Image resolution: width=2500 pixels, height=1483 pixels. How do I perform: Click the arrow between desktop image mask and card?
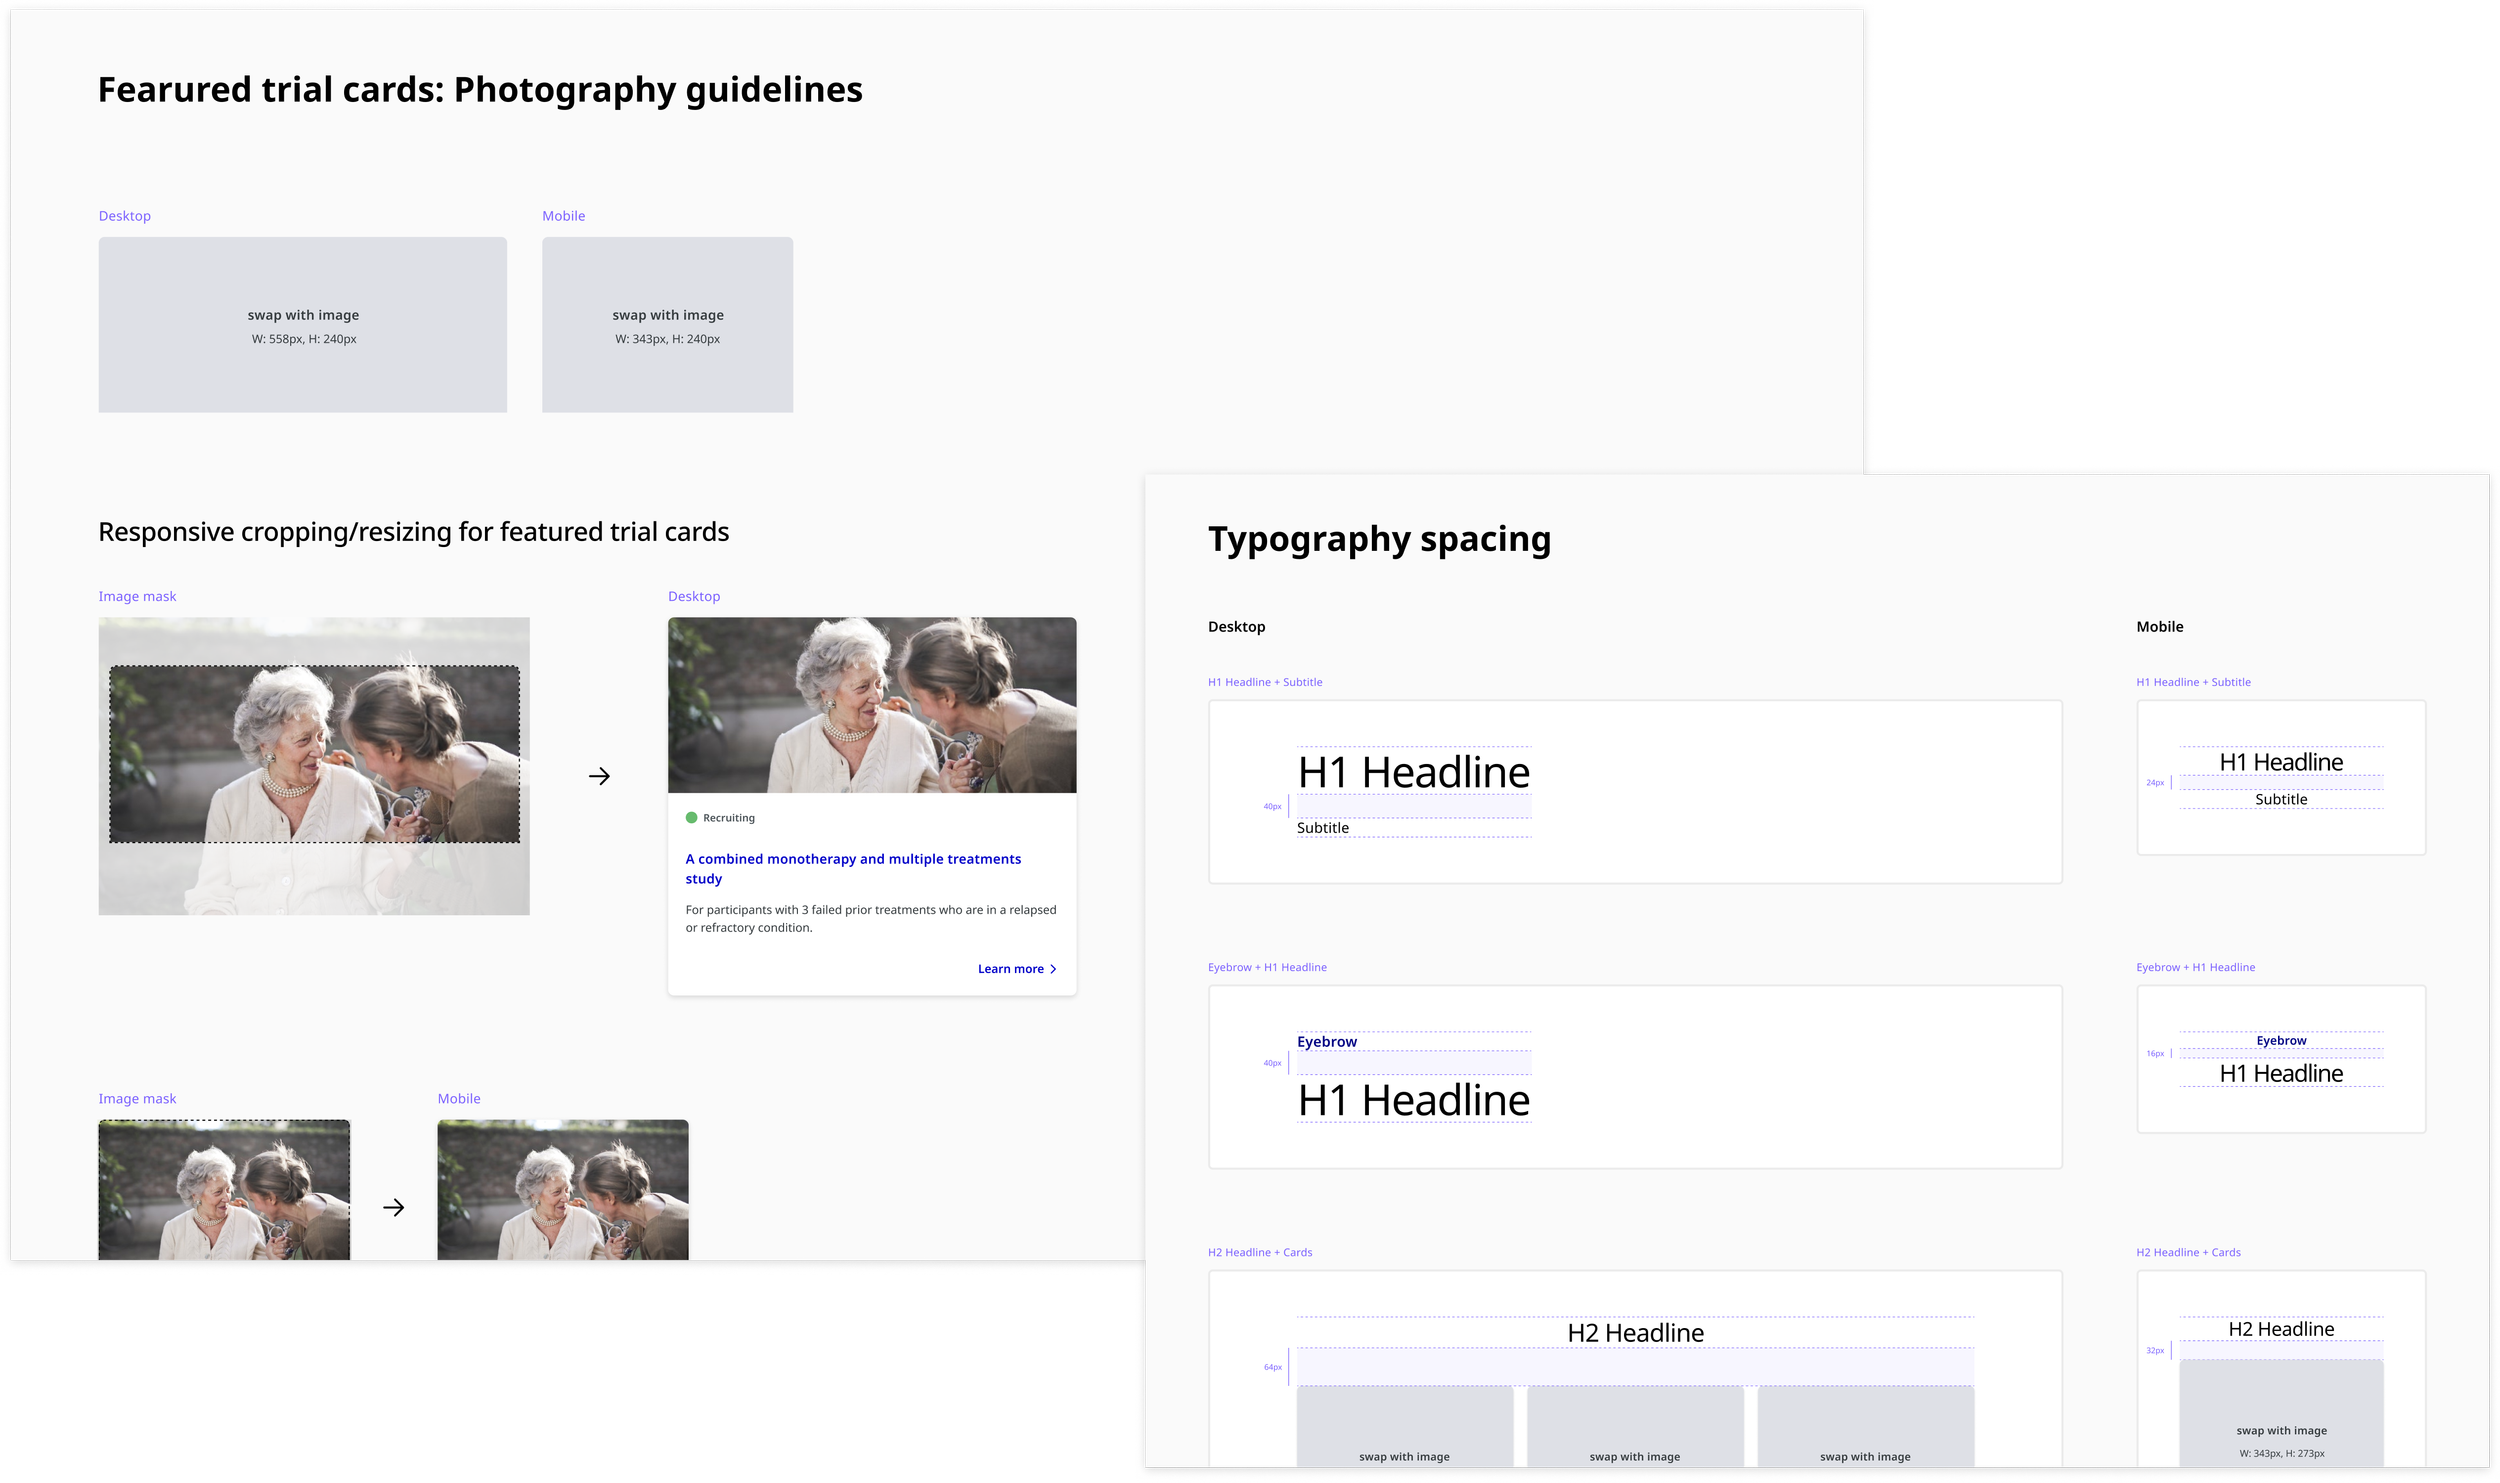click(599, 775)
